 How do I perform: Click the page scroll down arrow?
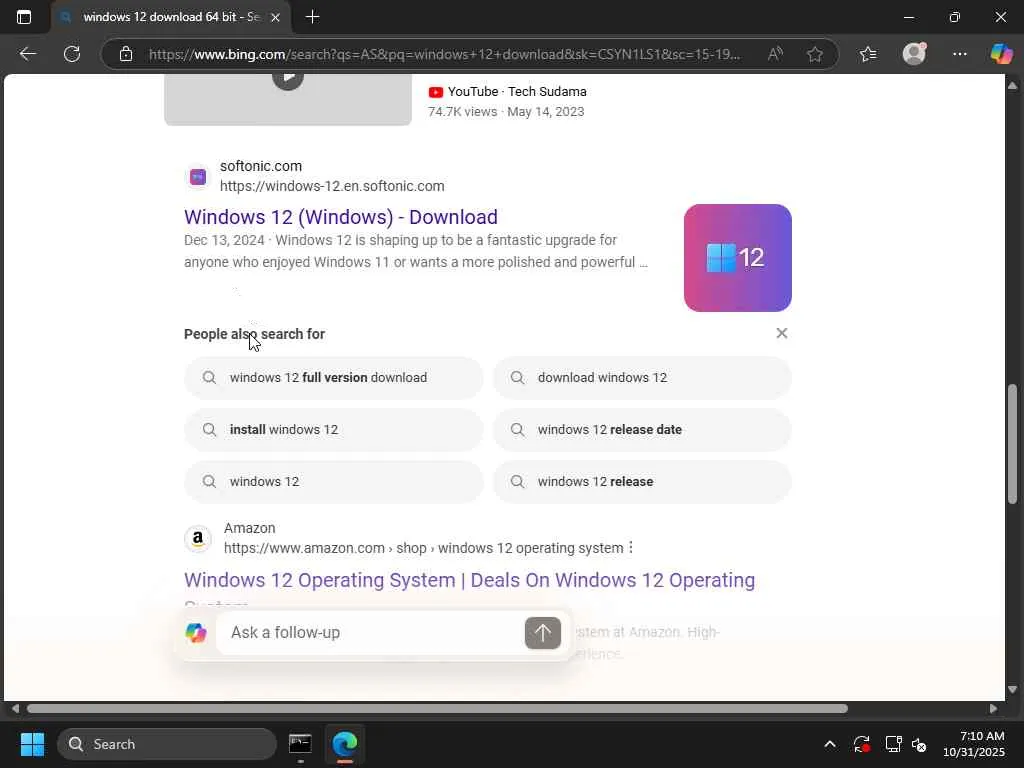1012,690
